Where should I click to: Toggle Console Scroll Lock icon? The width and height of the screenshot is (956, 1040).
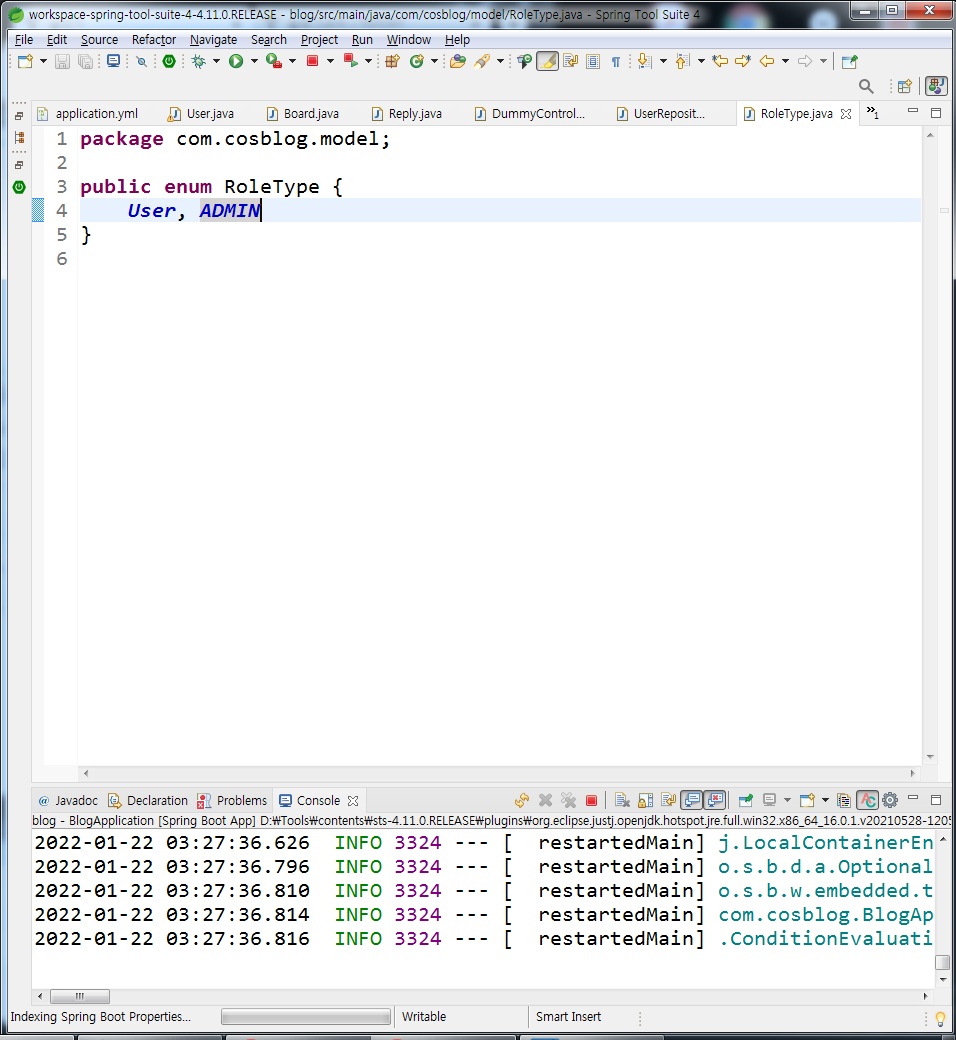pos(646,801)
